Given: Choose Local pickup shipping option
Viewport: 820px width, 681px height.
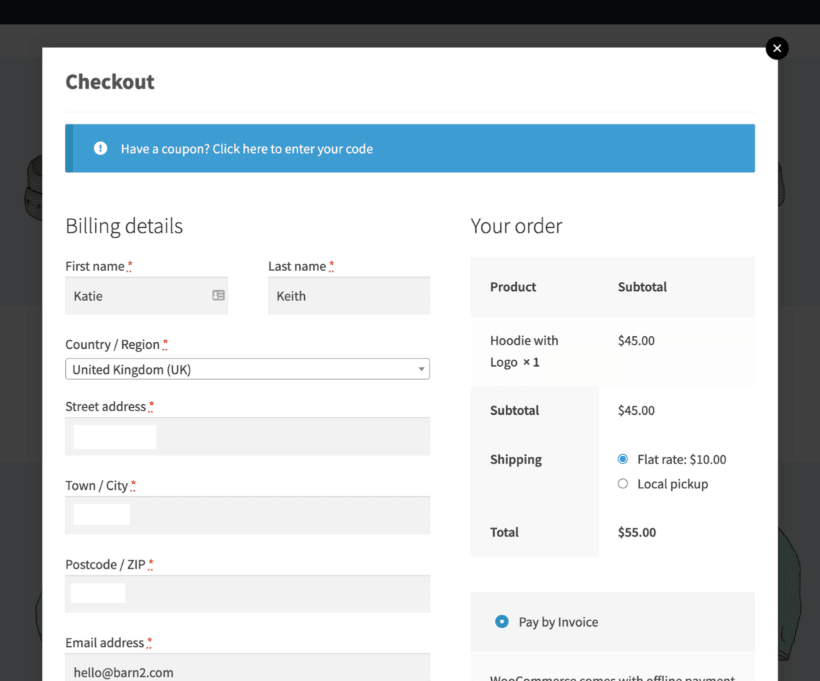Looking at the screenshot, I should coord(623,484).
